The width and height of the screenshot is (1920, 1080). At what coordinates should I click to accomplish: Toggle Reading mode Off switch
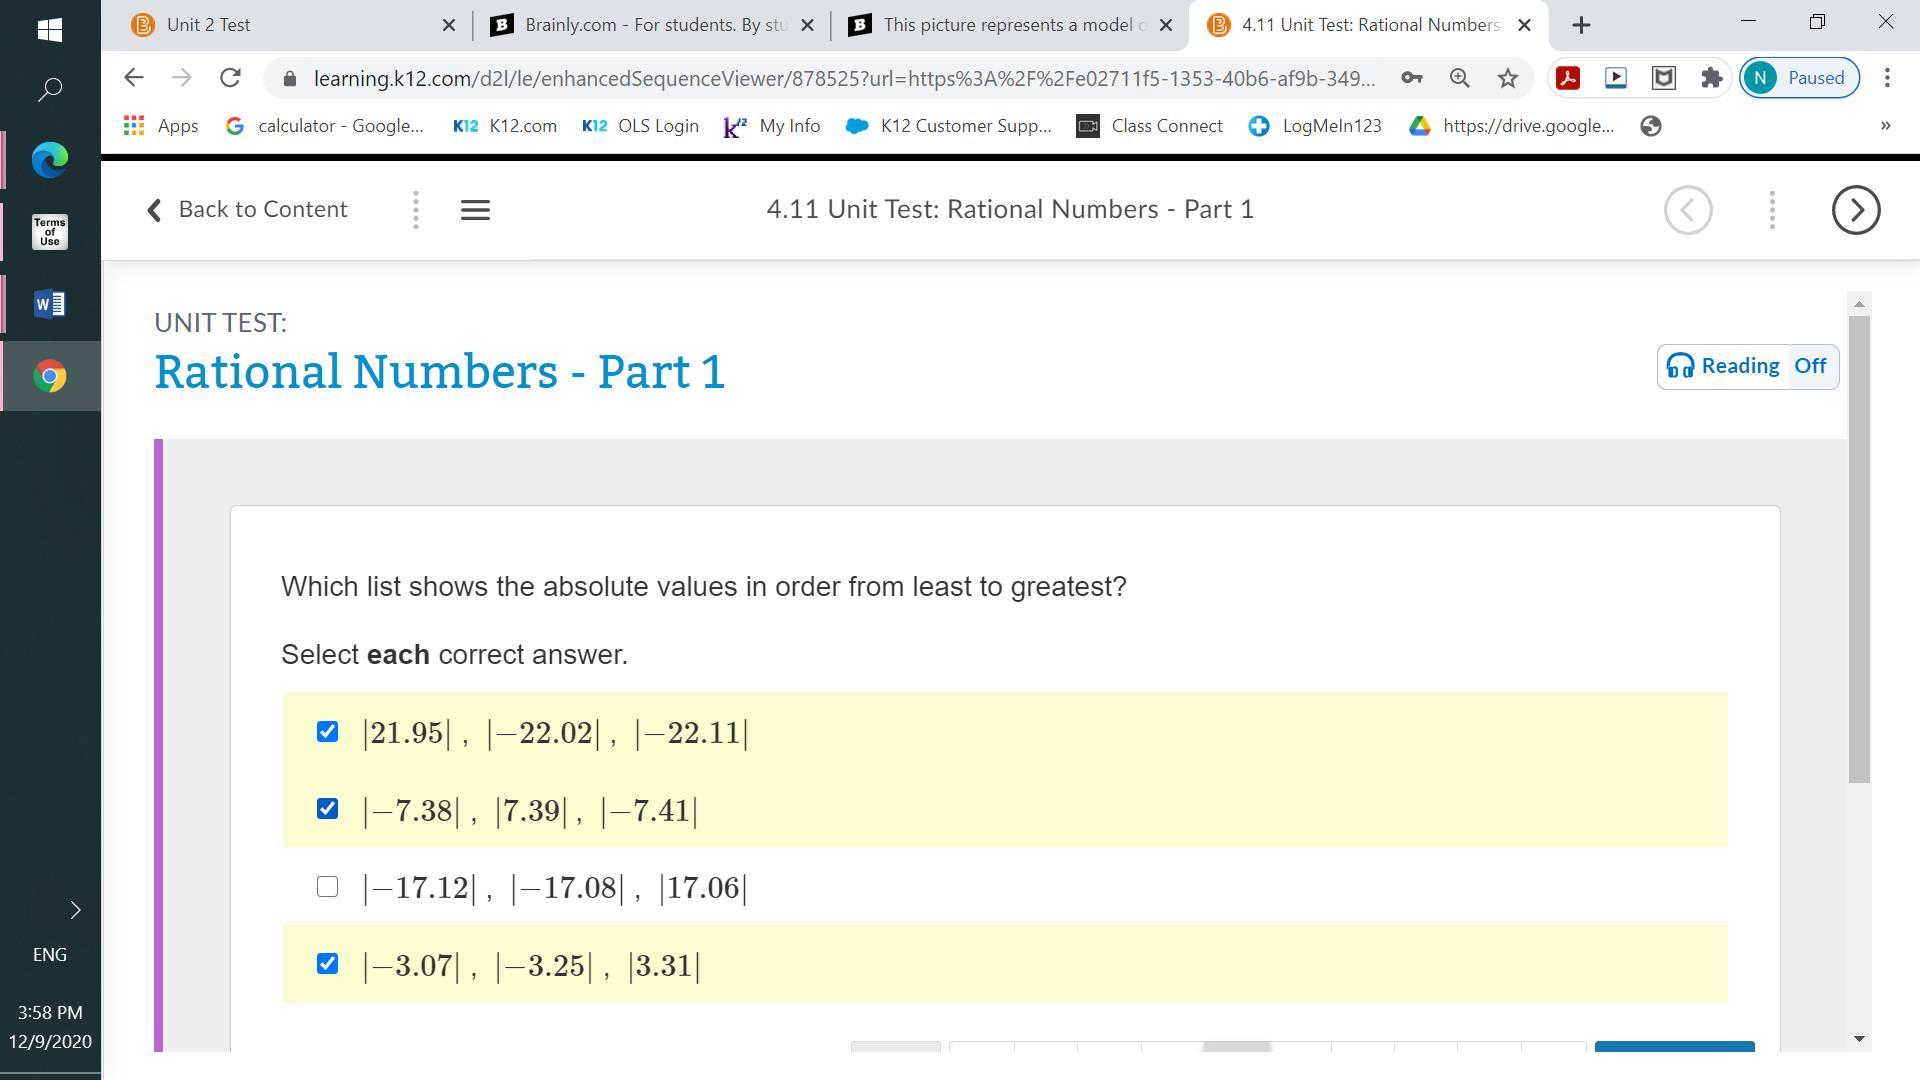(1809, 366)
